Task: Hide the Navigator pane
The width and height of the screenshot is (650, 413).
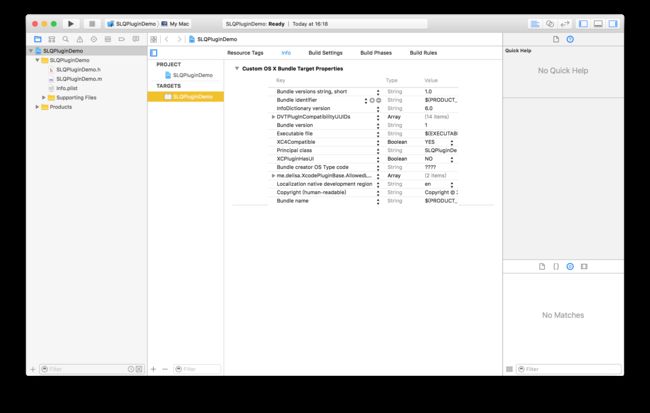Action: (583, 24)
